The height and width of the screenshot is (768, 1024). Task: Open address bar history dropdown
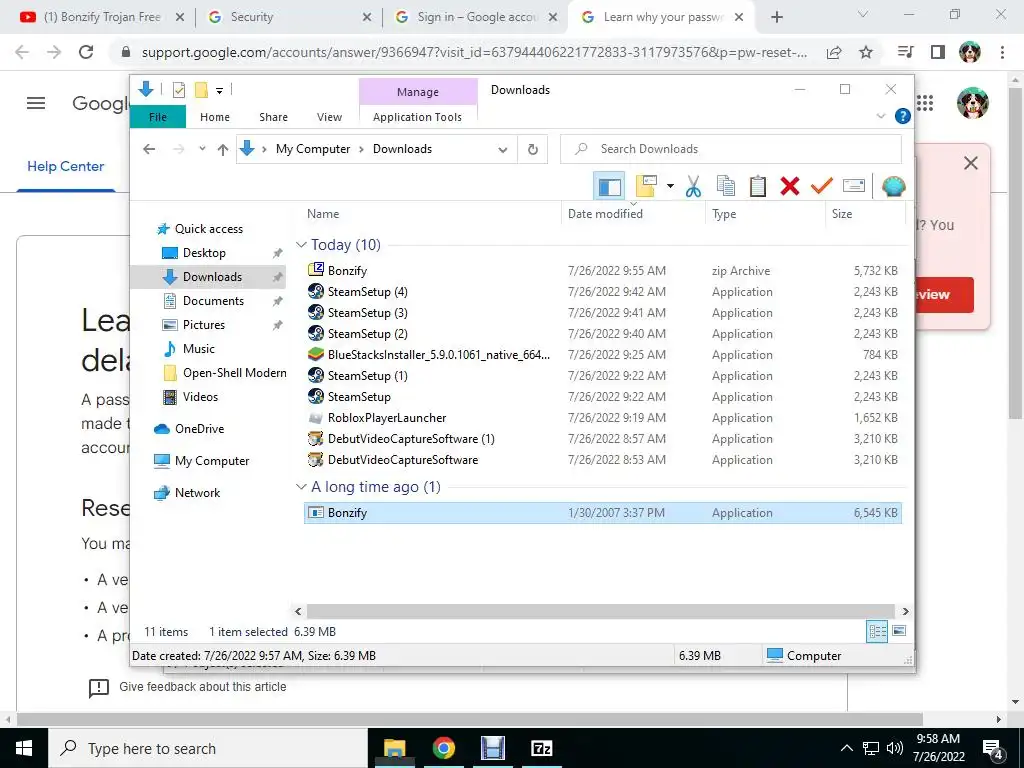pos(503,150)
